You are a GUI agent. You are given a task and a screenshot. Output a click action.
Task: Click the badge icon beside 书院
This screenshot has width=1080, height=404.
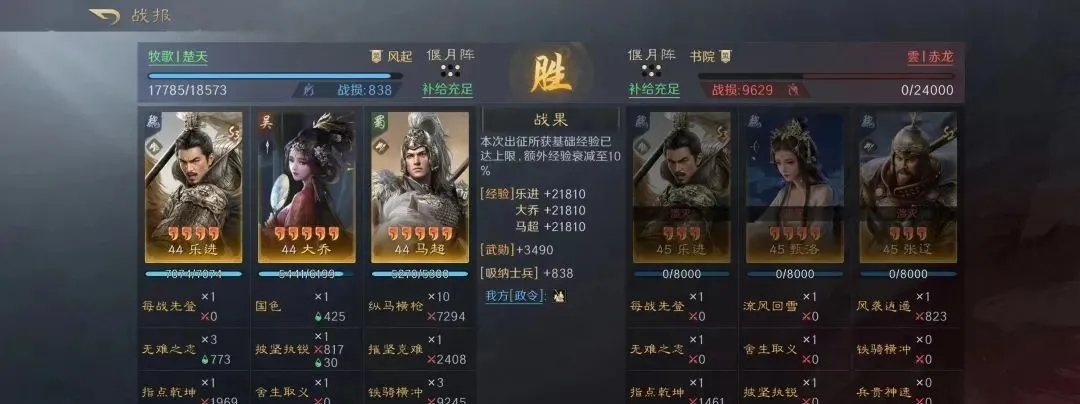point(725,56)
